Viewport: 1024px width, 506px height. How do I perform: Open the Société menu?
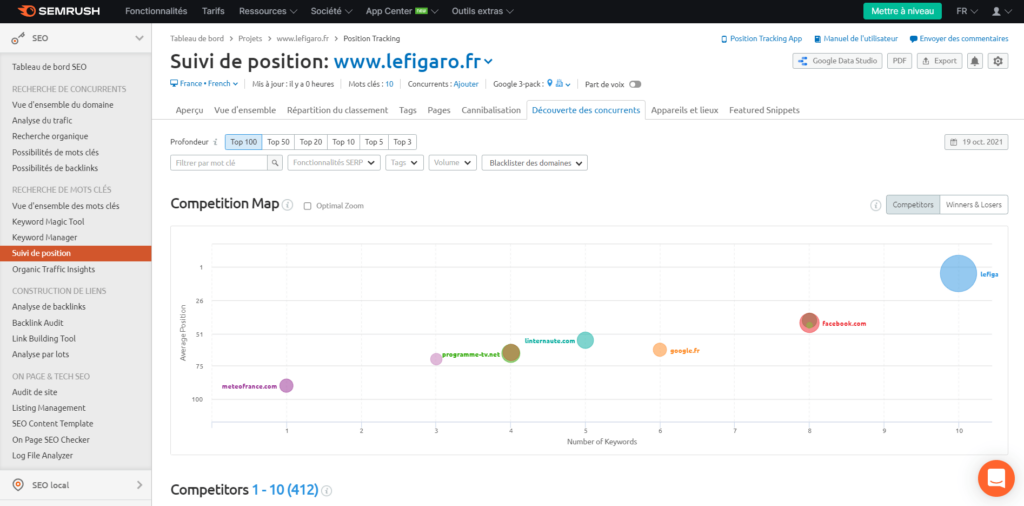(332, 11)
